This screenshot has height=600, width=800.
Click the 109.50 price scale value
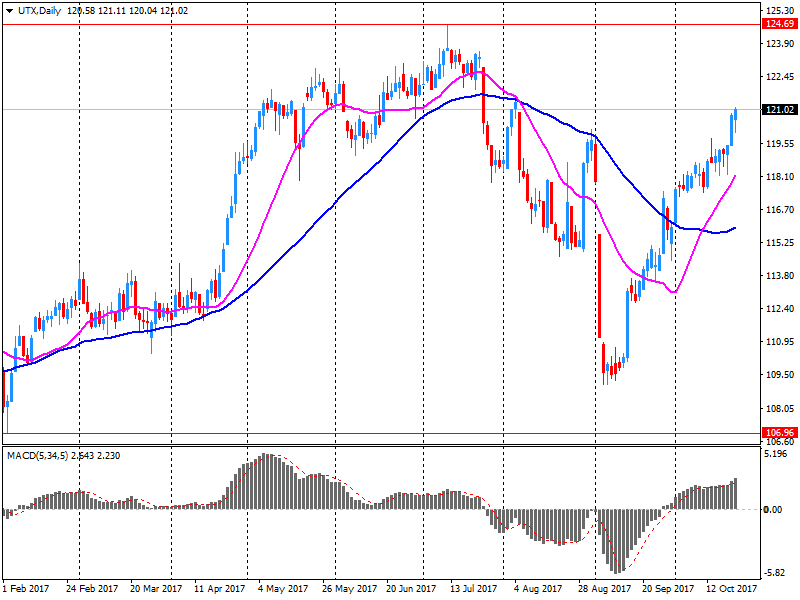(x=780, y=374)
